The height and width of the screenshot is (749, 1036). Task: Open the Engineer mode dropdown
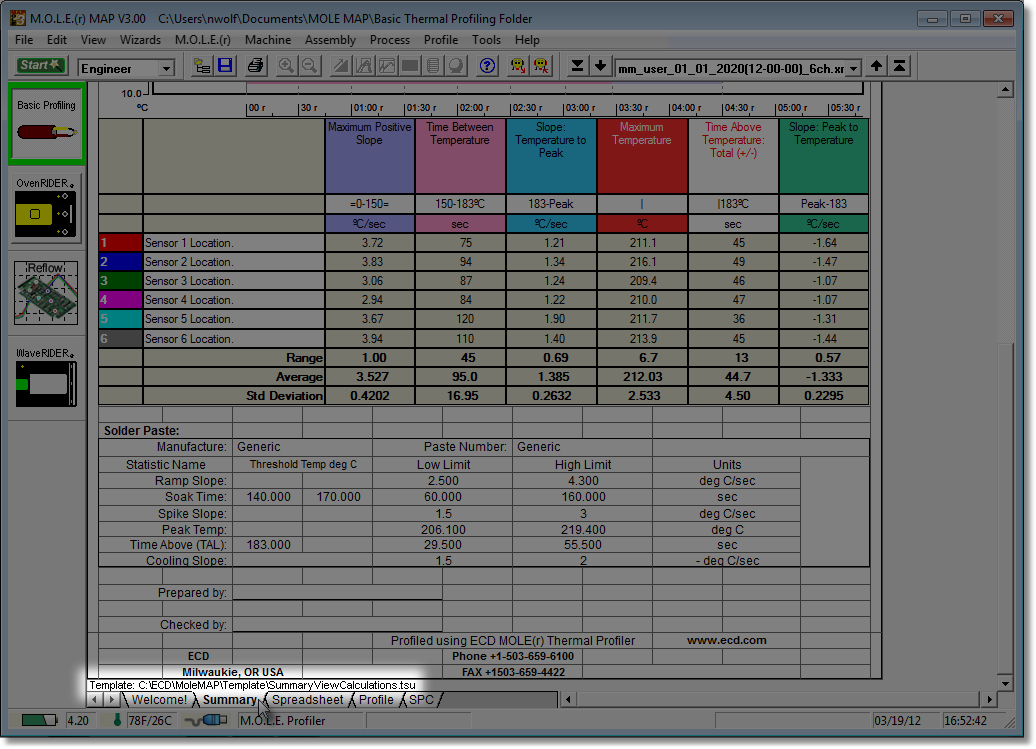coord(166,68)
